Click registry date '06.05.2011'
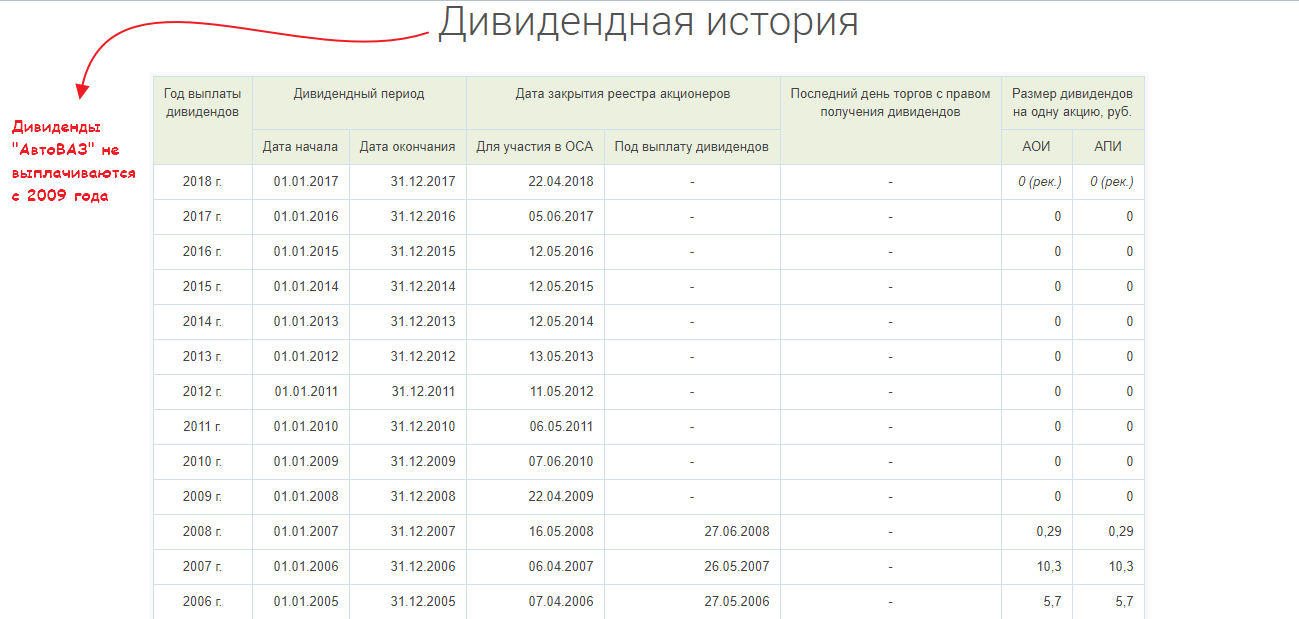1299x619 pixels. (561, 427)
